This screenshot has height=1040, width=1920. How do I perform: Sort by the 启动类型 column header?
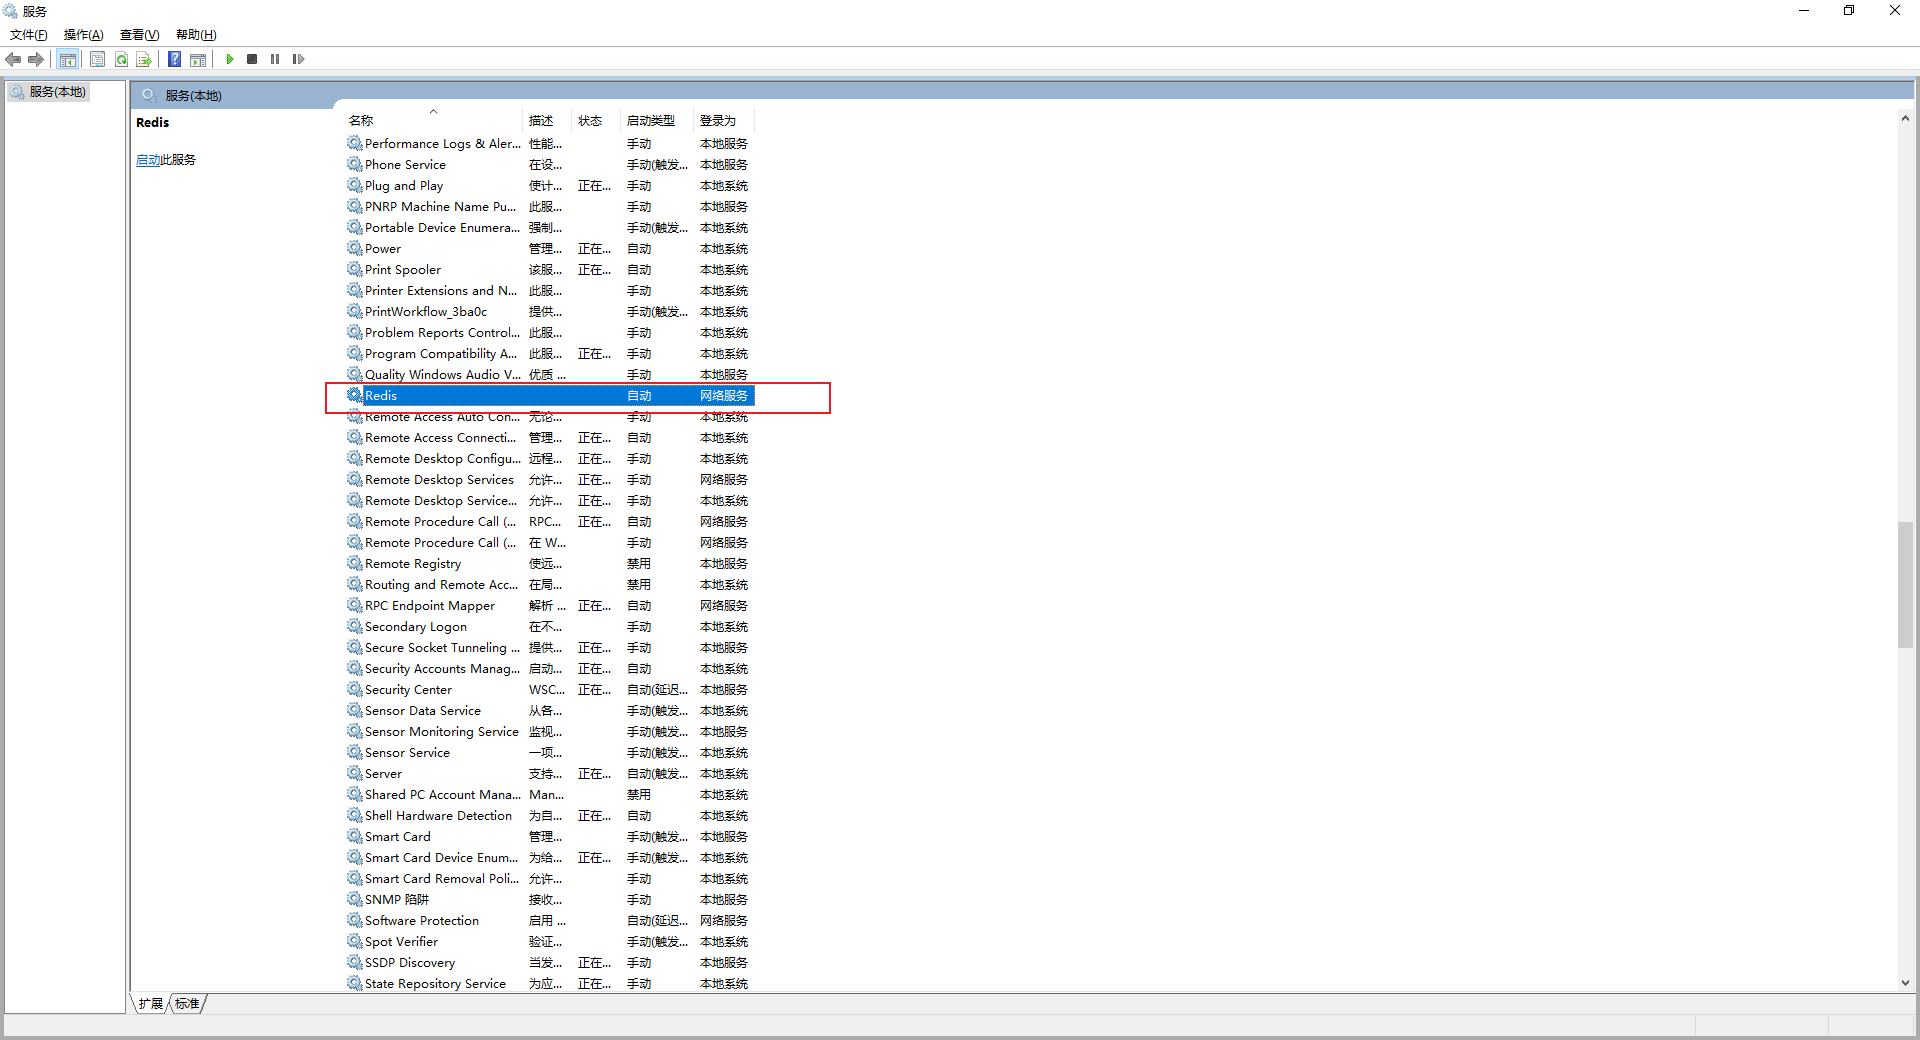click(x=658, y=121)
